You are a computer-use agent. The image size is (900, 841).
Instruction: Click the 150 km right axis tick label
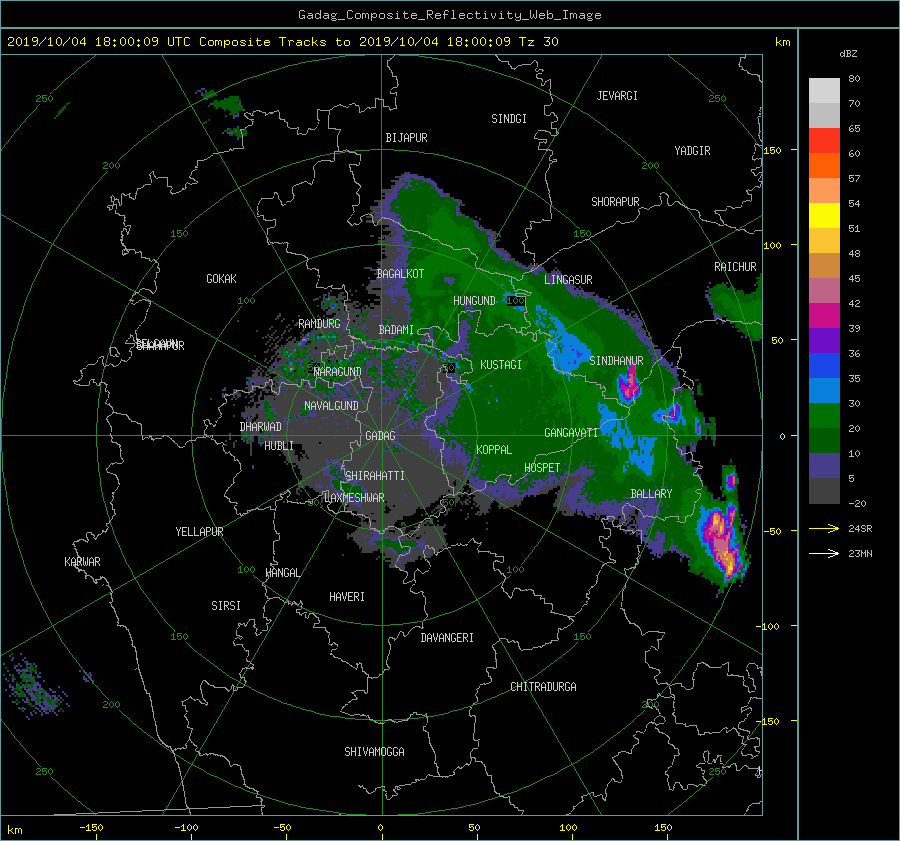(772, 150)
